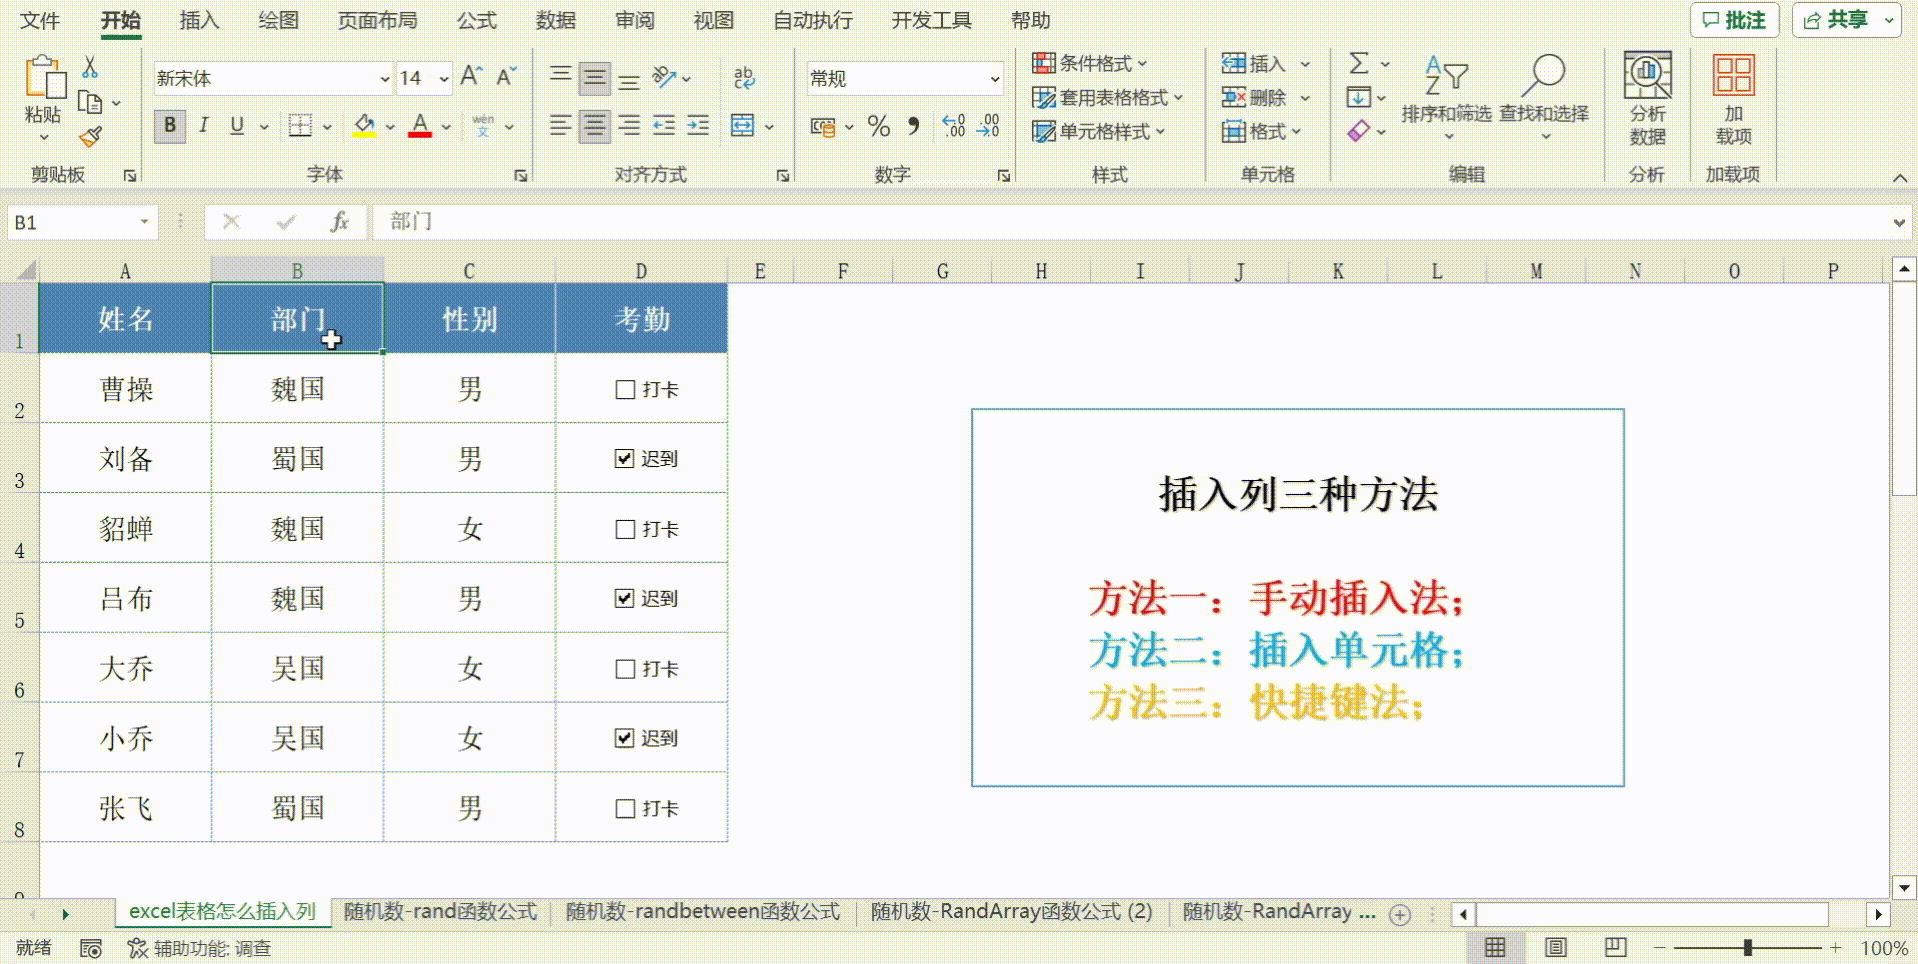Expand 套用表格格式 dropdown
1918x964 pixels.
coord(1178,97)
